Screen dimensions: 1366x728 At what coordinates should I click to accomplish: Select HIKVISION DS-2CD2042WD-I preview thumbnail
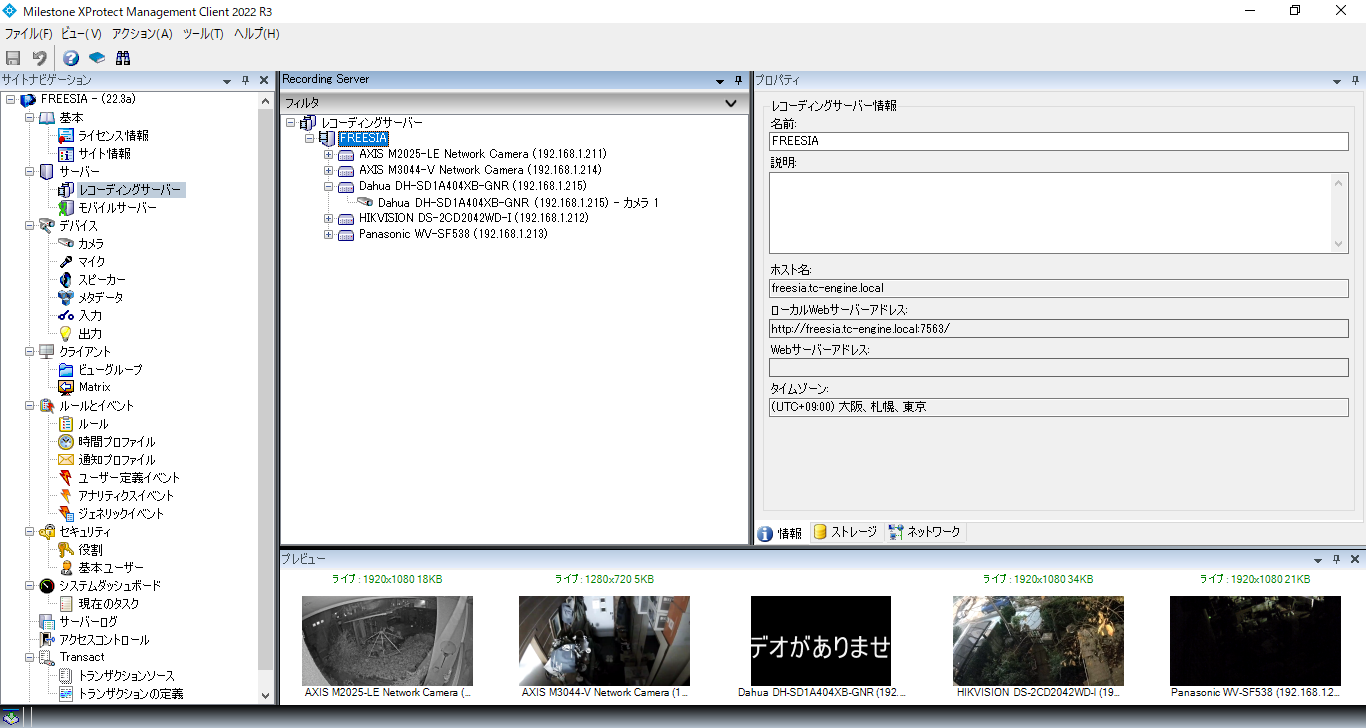click(1038, 641)
